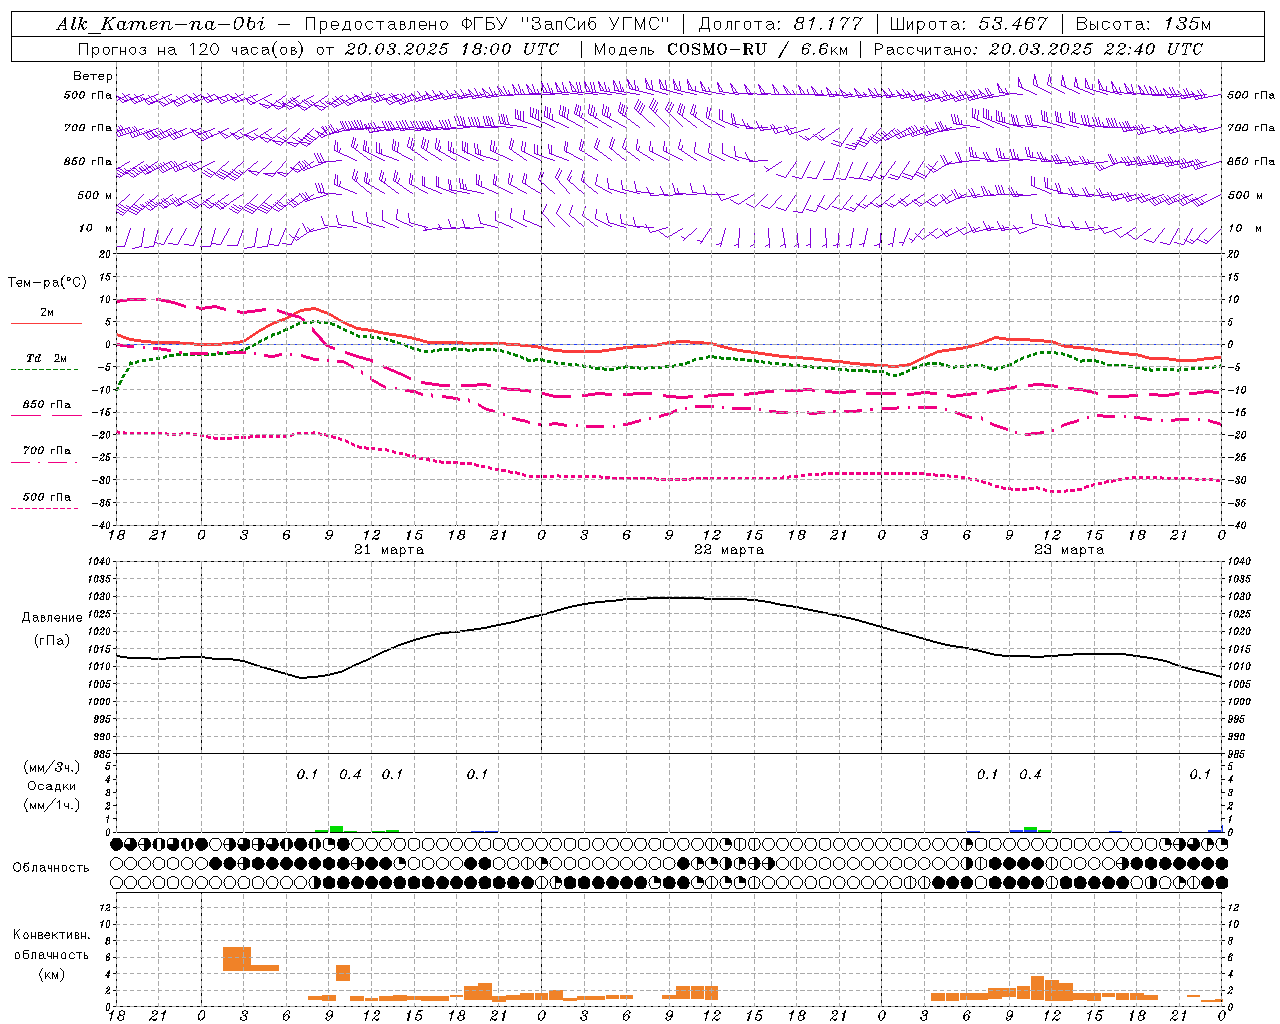Click the Тем-ра(°C) axis title
The width and height of the screenshot is (1280, 1024).
(47, 283)
